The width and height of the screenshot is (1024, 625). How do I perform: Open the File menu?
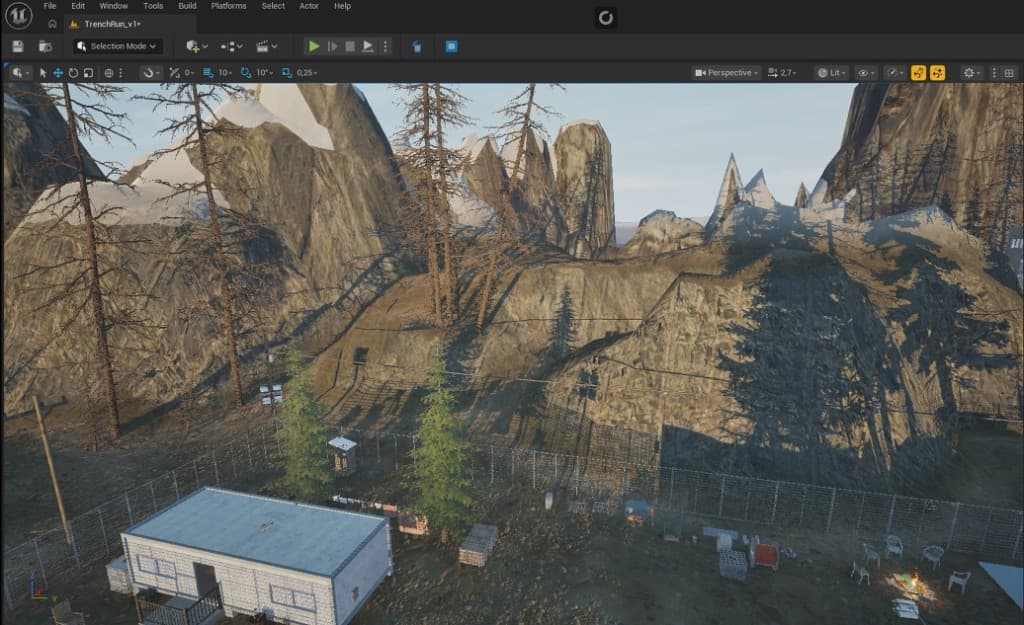(50, 6)
